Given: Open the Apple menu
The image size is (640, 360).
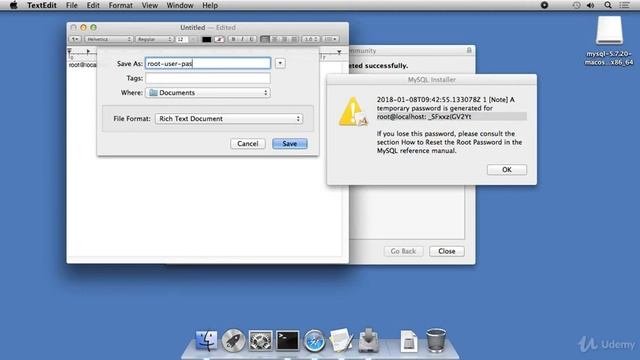Looking at the screenshot, I should [x=13, y=5].
